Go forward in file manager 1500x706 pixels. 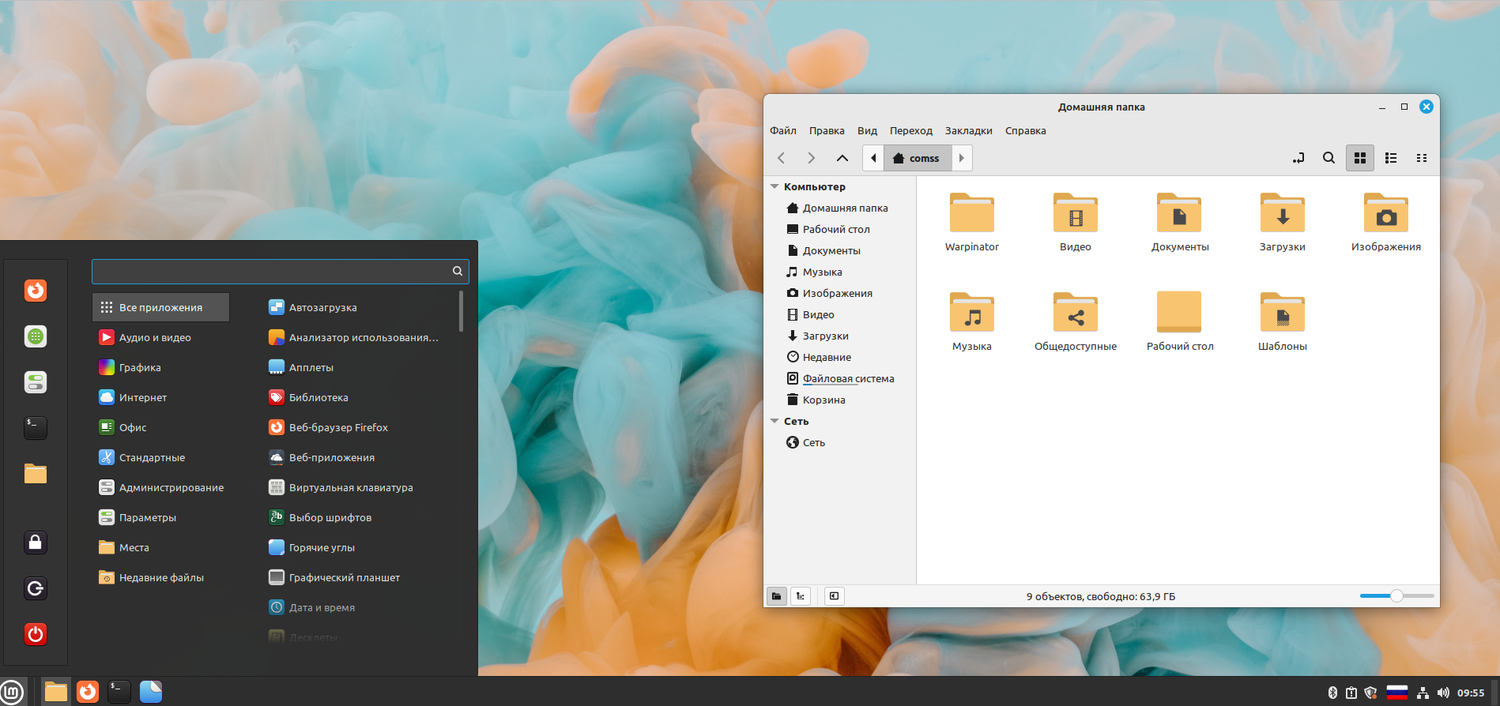812,158
